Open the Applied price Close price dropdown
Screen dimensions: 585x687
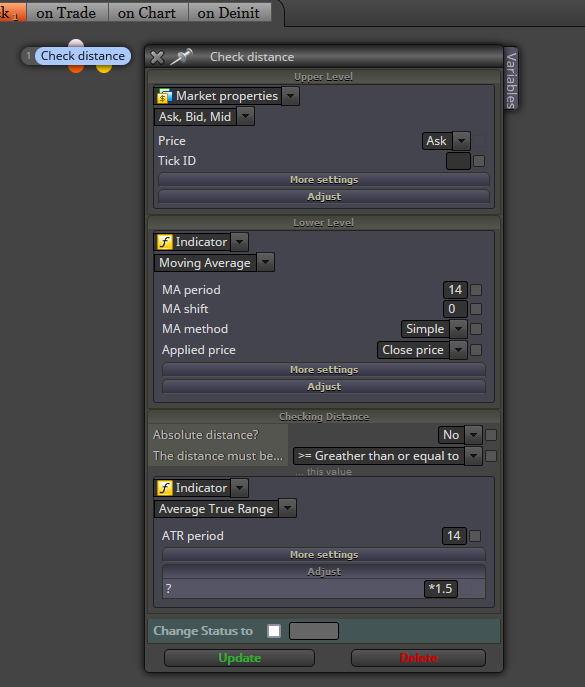458,350
